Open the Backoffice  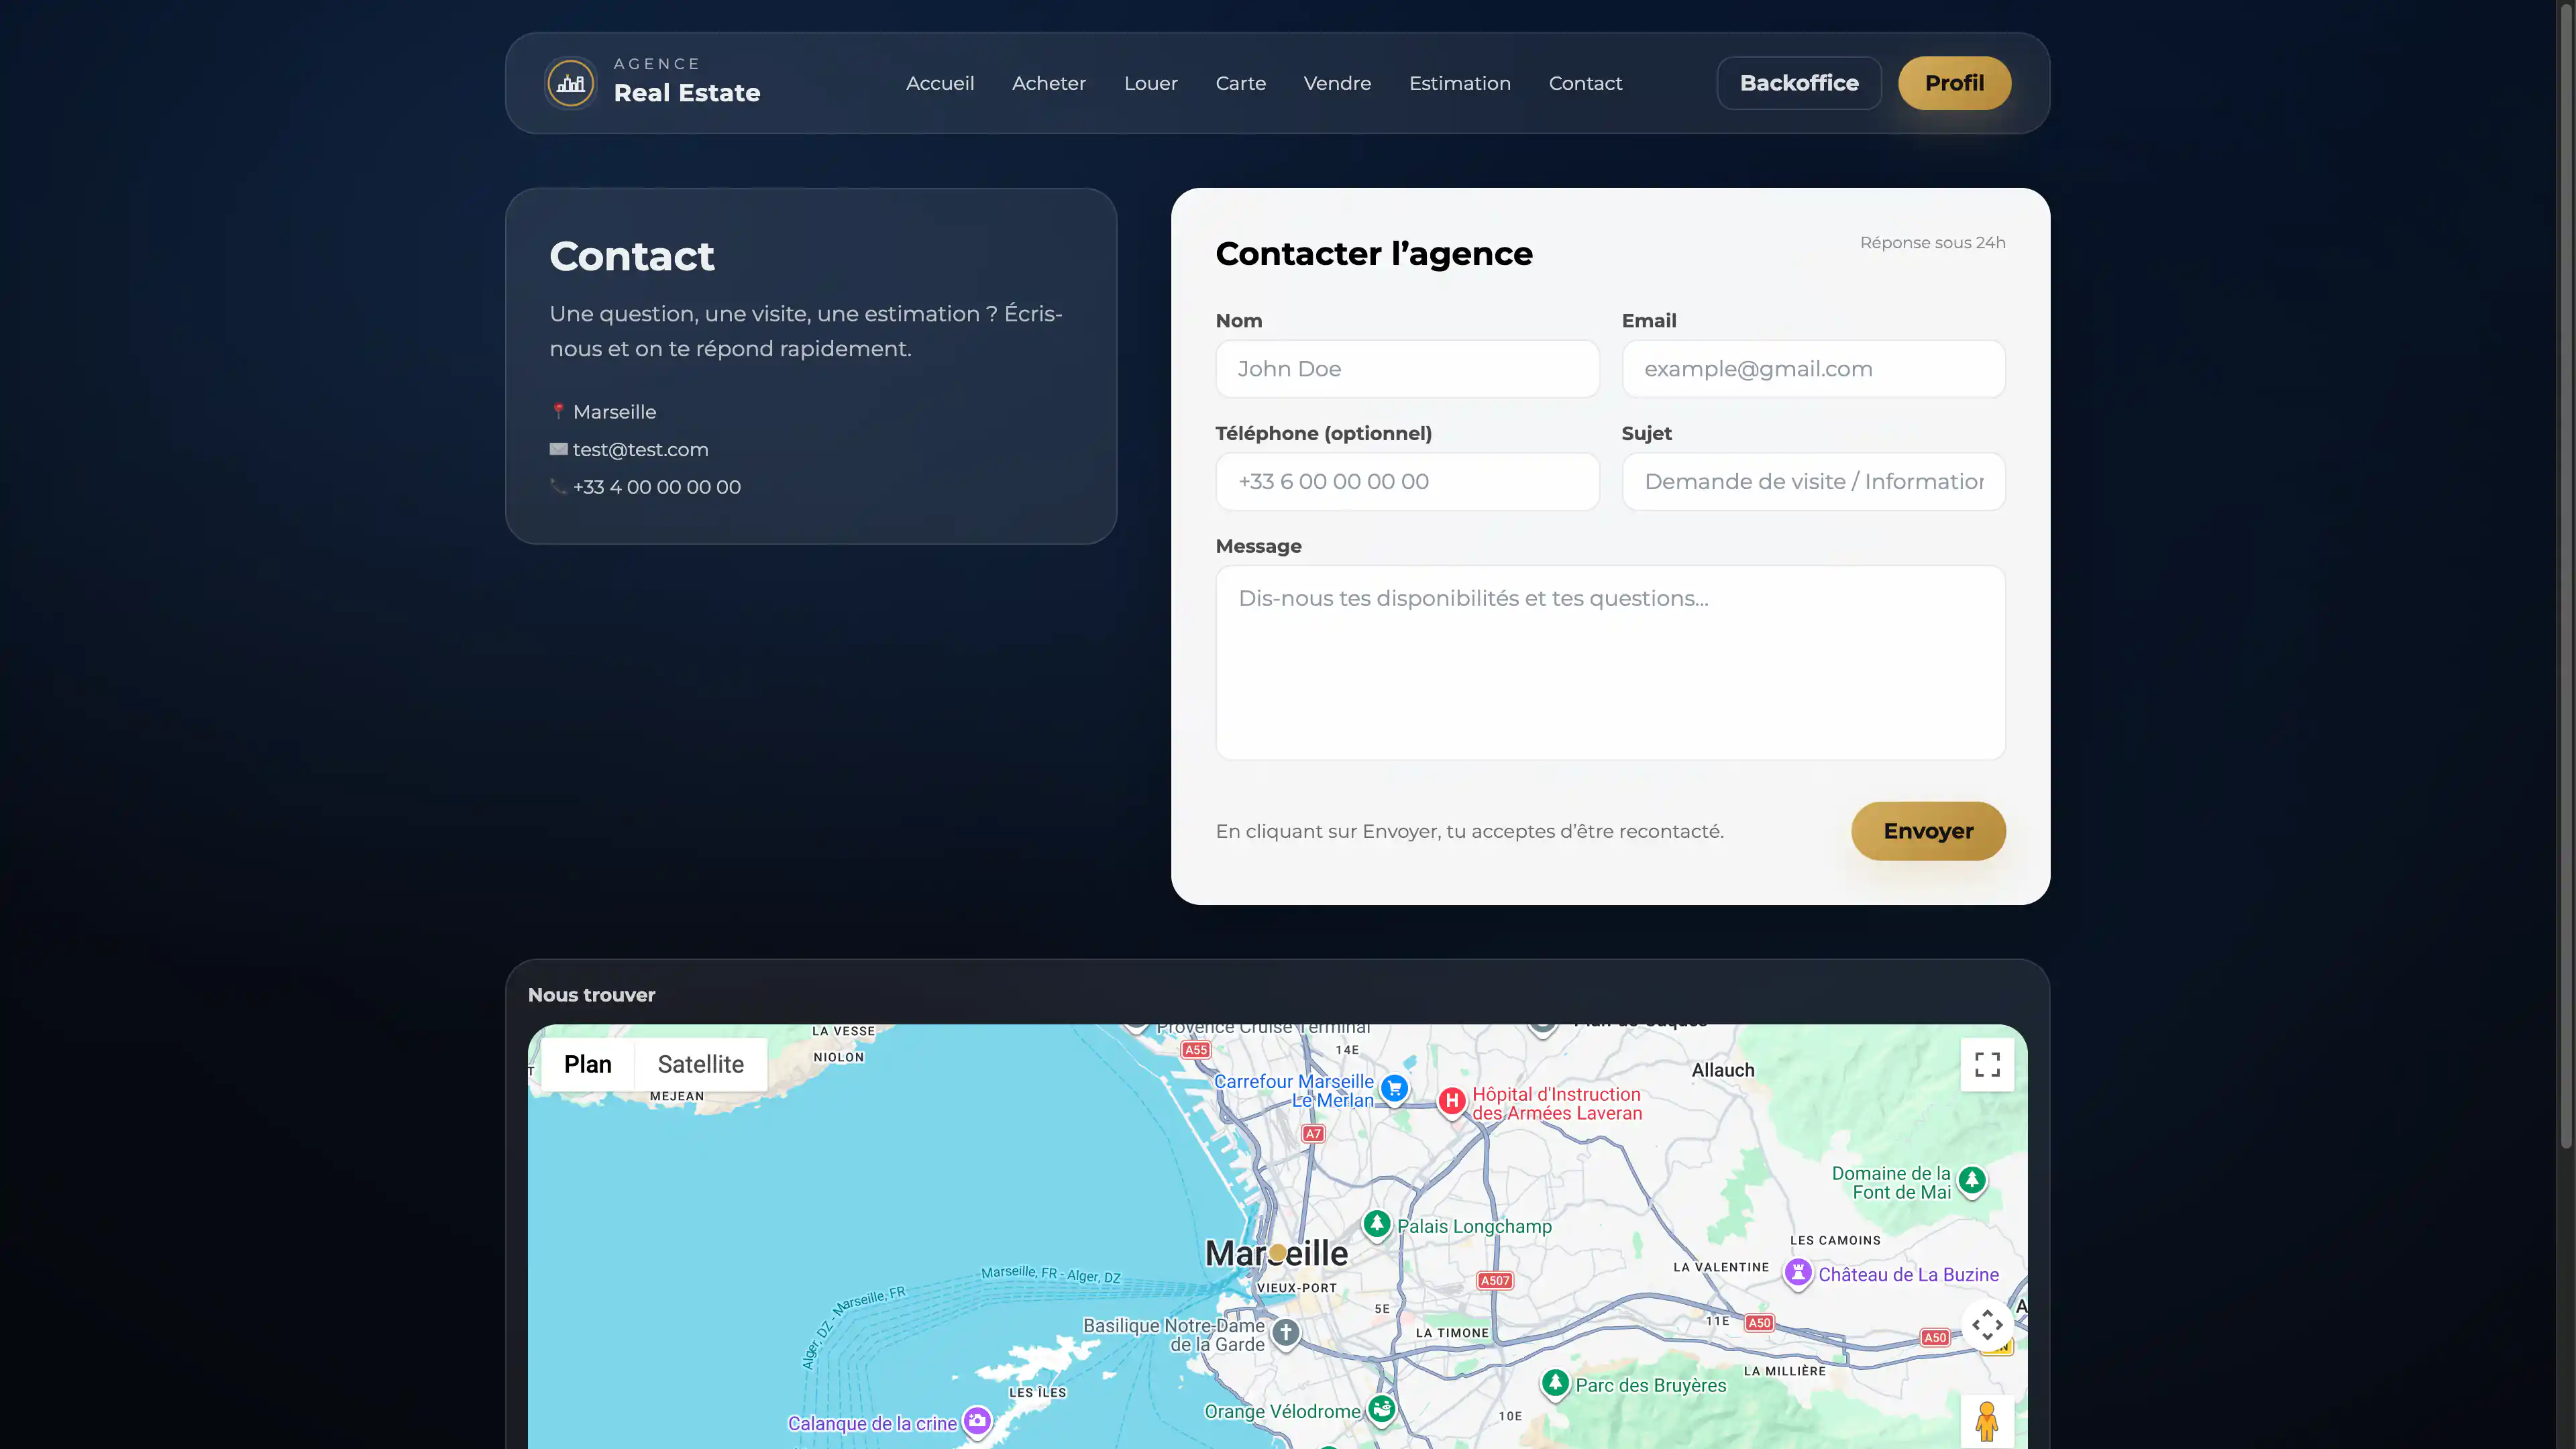(1798, 83)
